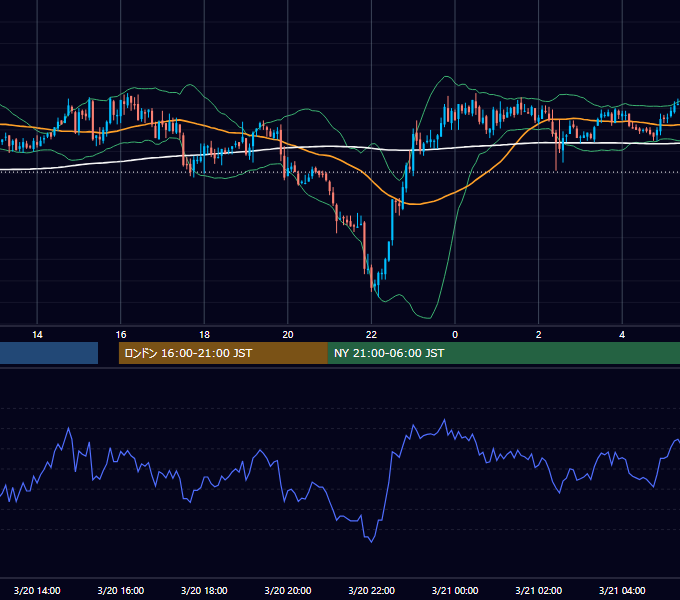This screenshot has width=680, height=600.
Task: Select the blue session bar before London
Action: (49, 353)
